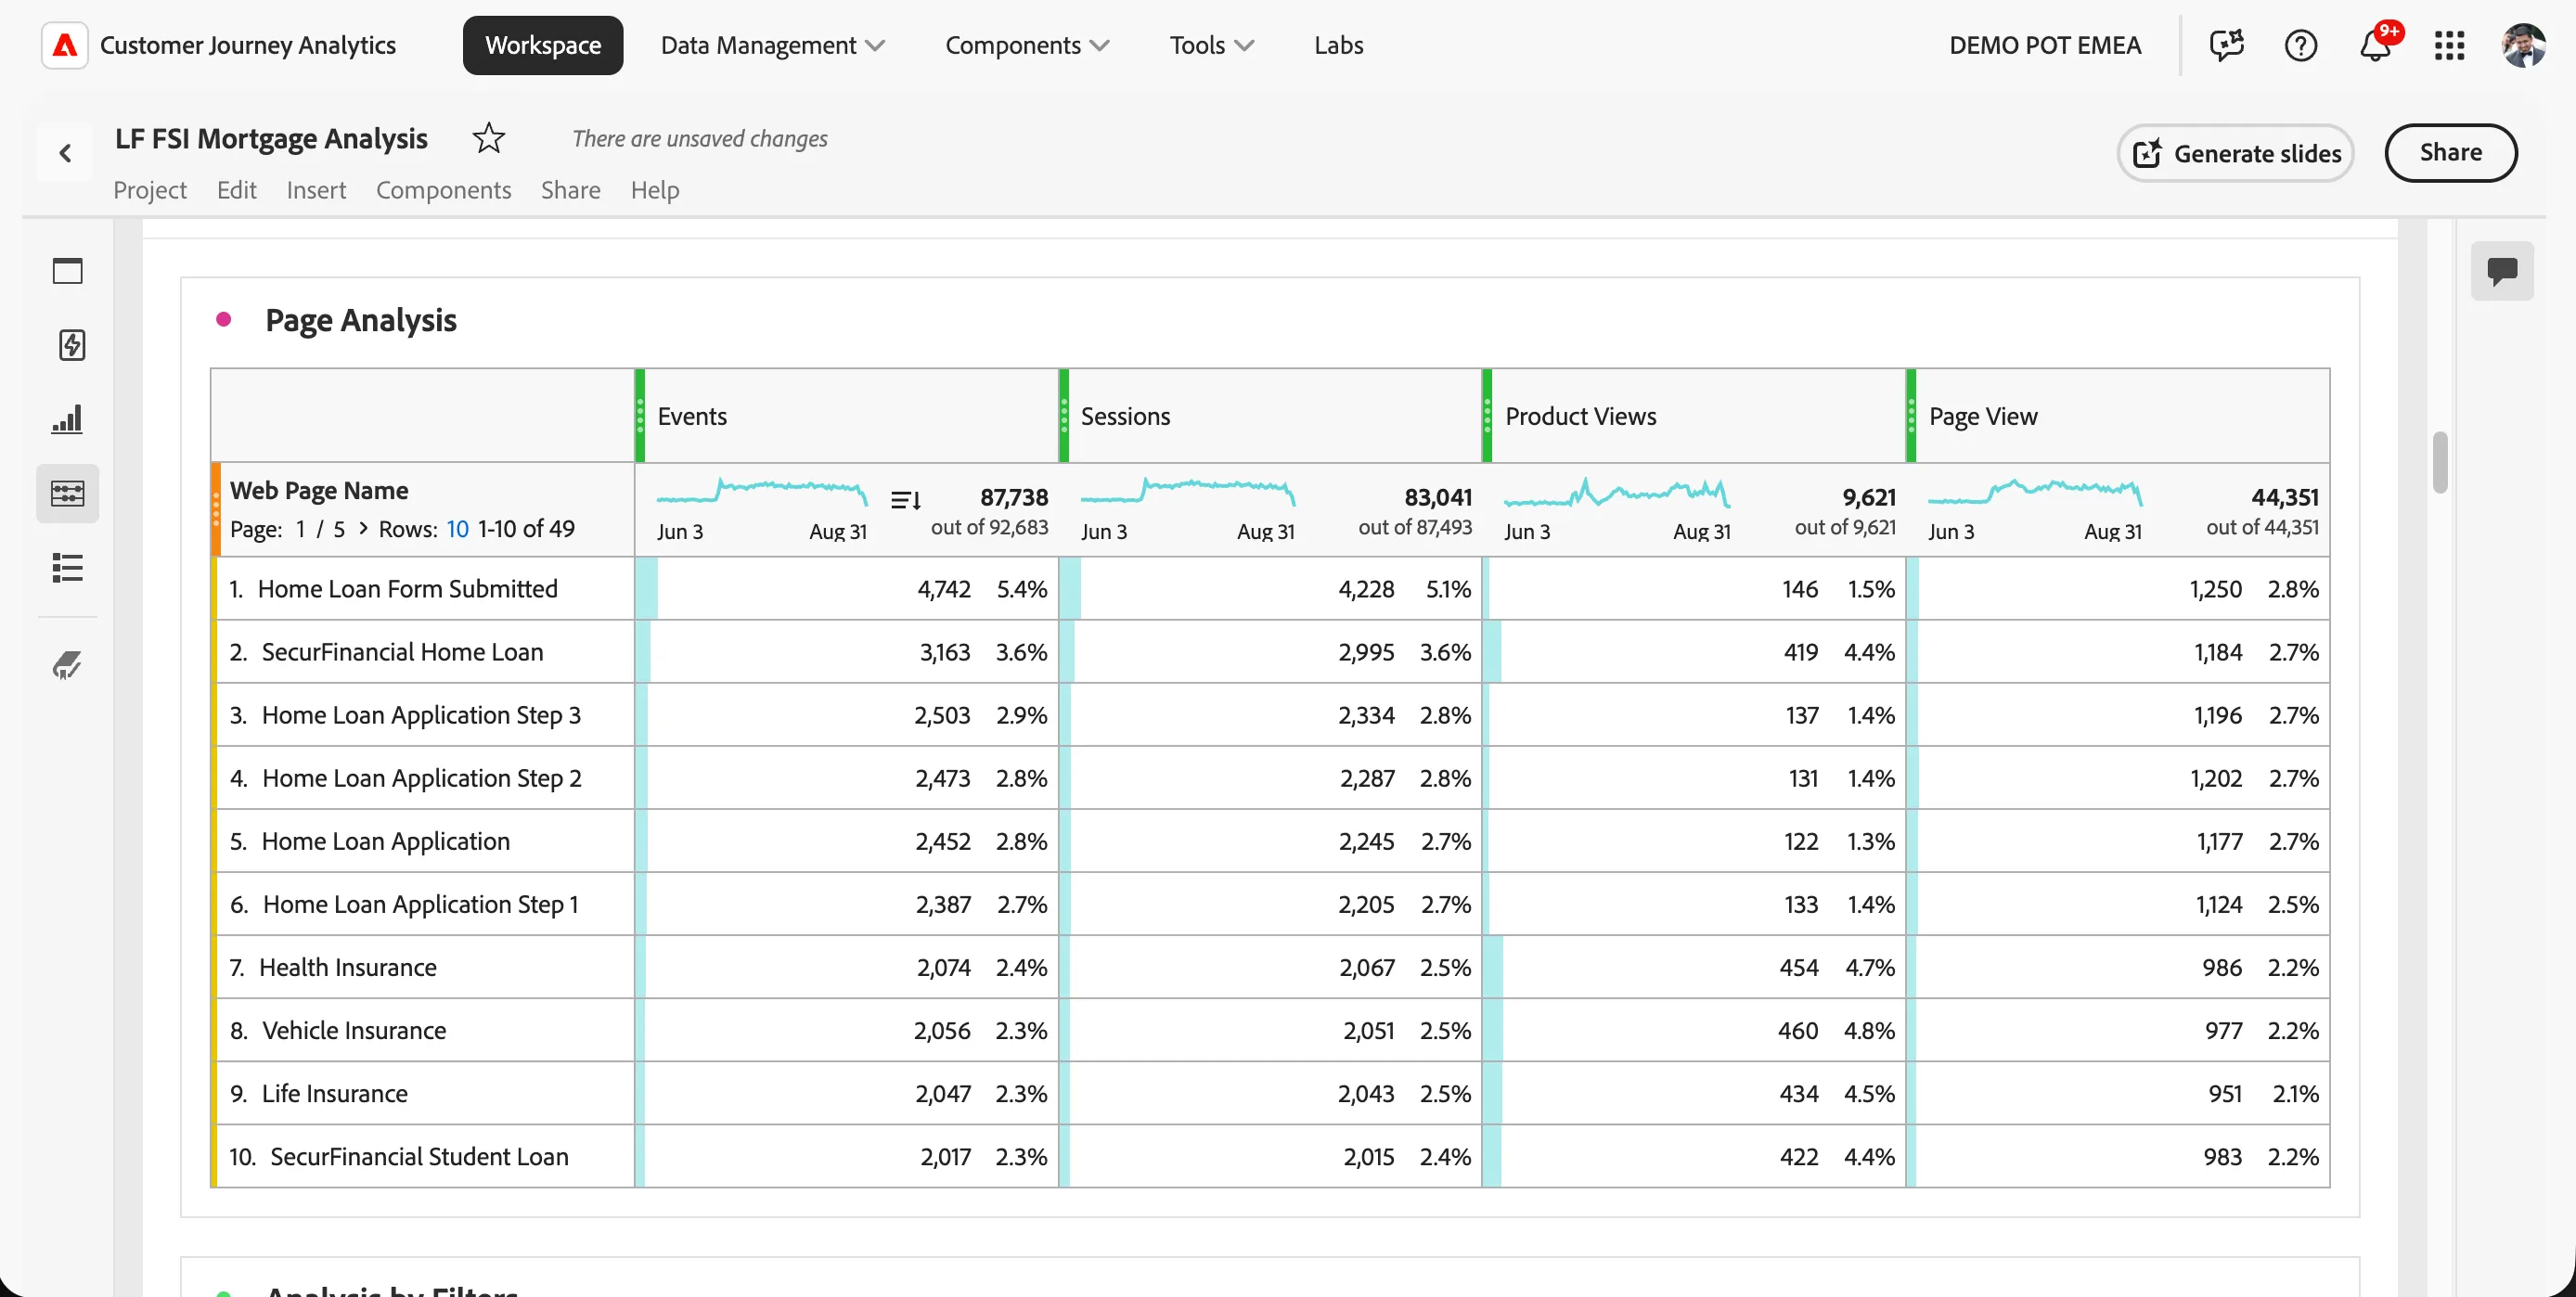Open the Components project menu

[x=443, y=190]
